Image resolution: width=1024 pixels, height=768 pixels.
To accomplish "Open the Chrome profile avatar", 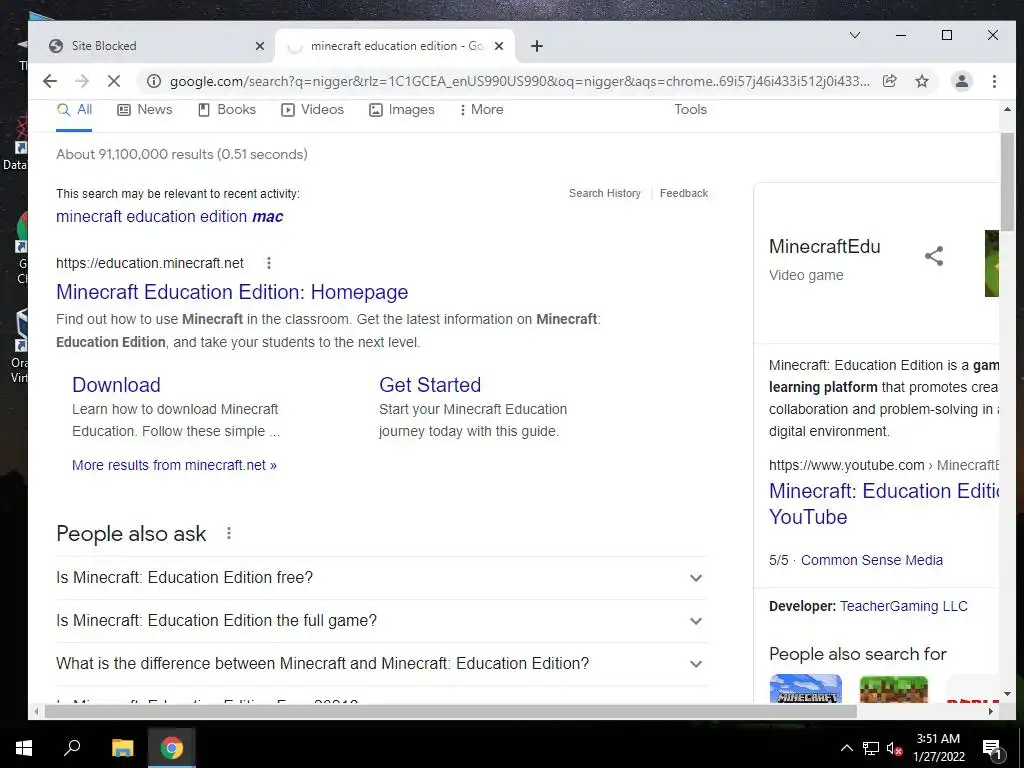I will coord(961,81).
